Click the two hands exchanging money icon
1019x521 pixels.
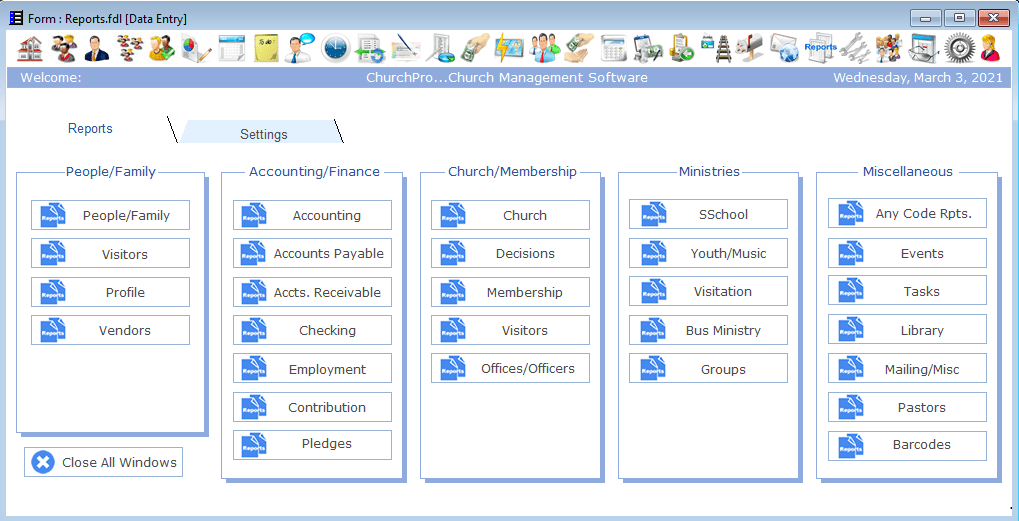coord(578,48)
